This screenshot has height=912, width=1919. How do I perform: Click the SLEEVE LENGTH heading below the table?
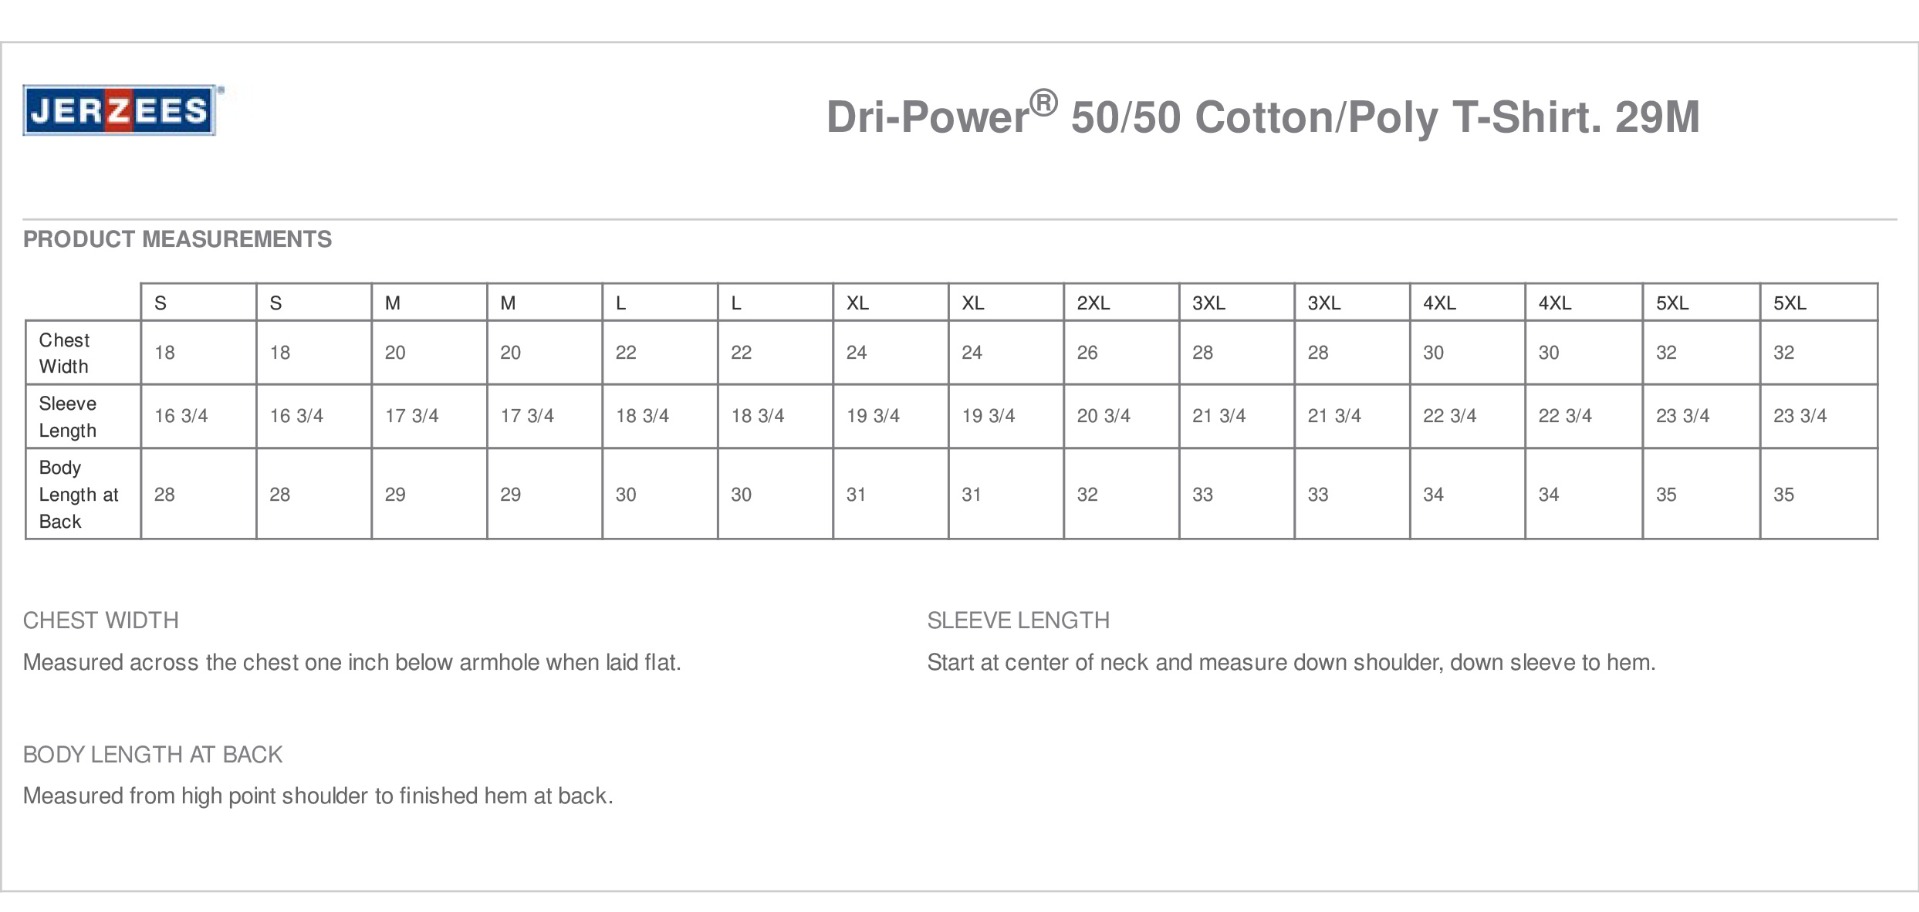click(x=1018, y=620)
